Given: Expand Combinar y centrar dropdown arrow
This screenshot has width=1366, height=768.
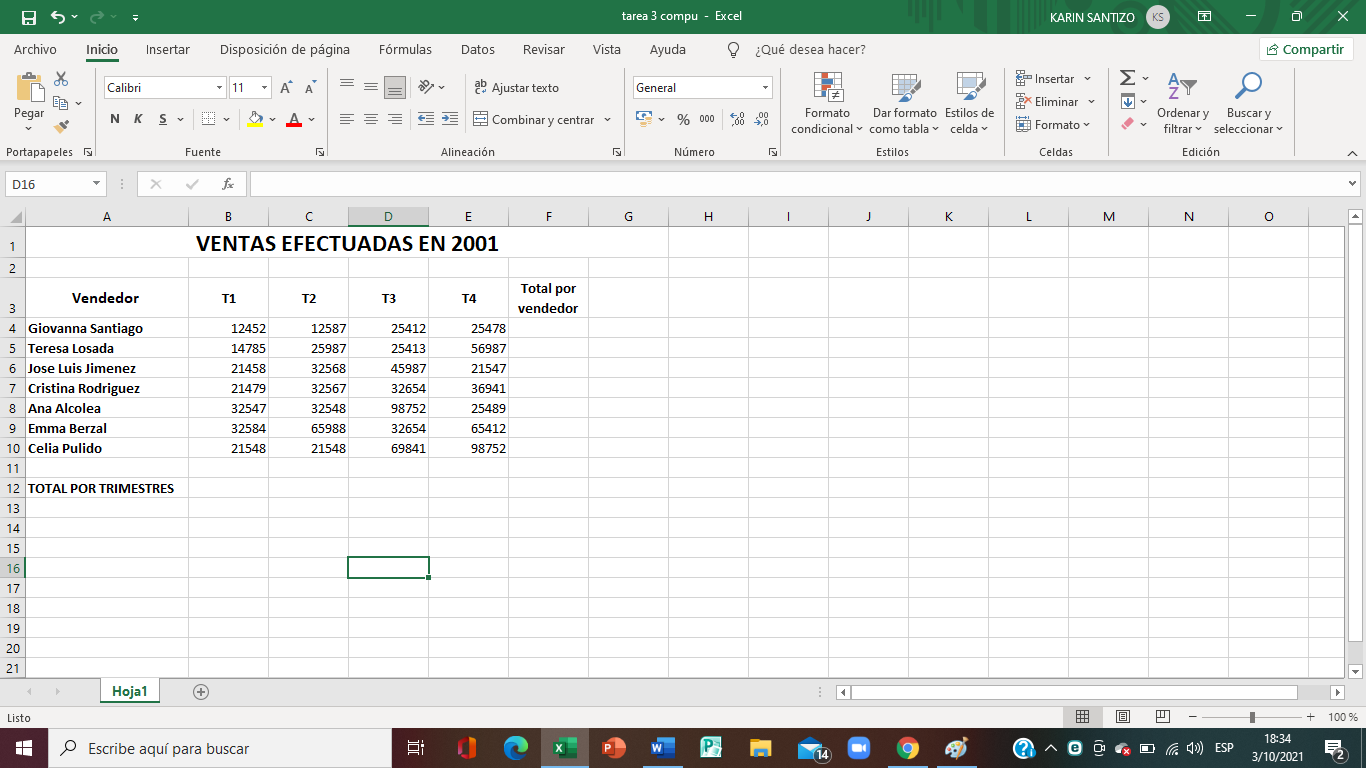Looking at the screenshot, I should [607, 119].
